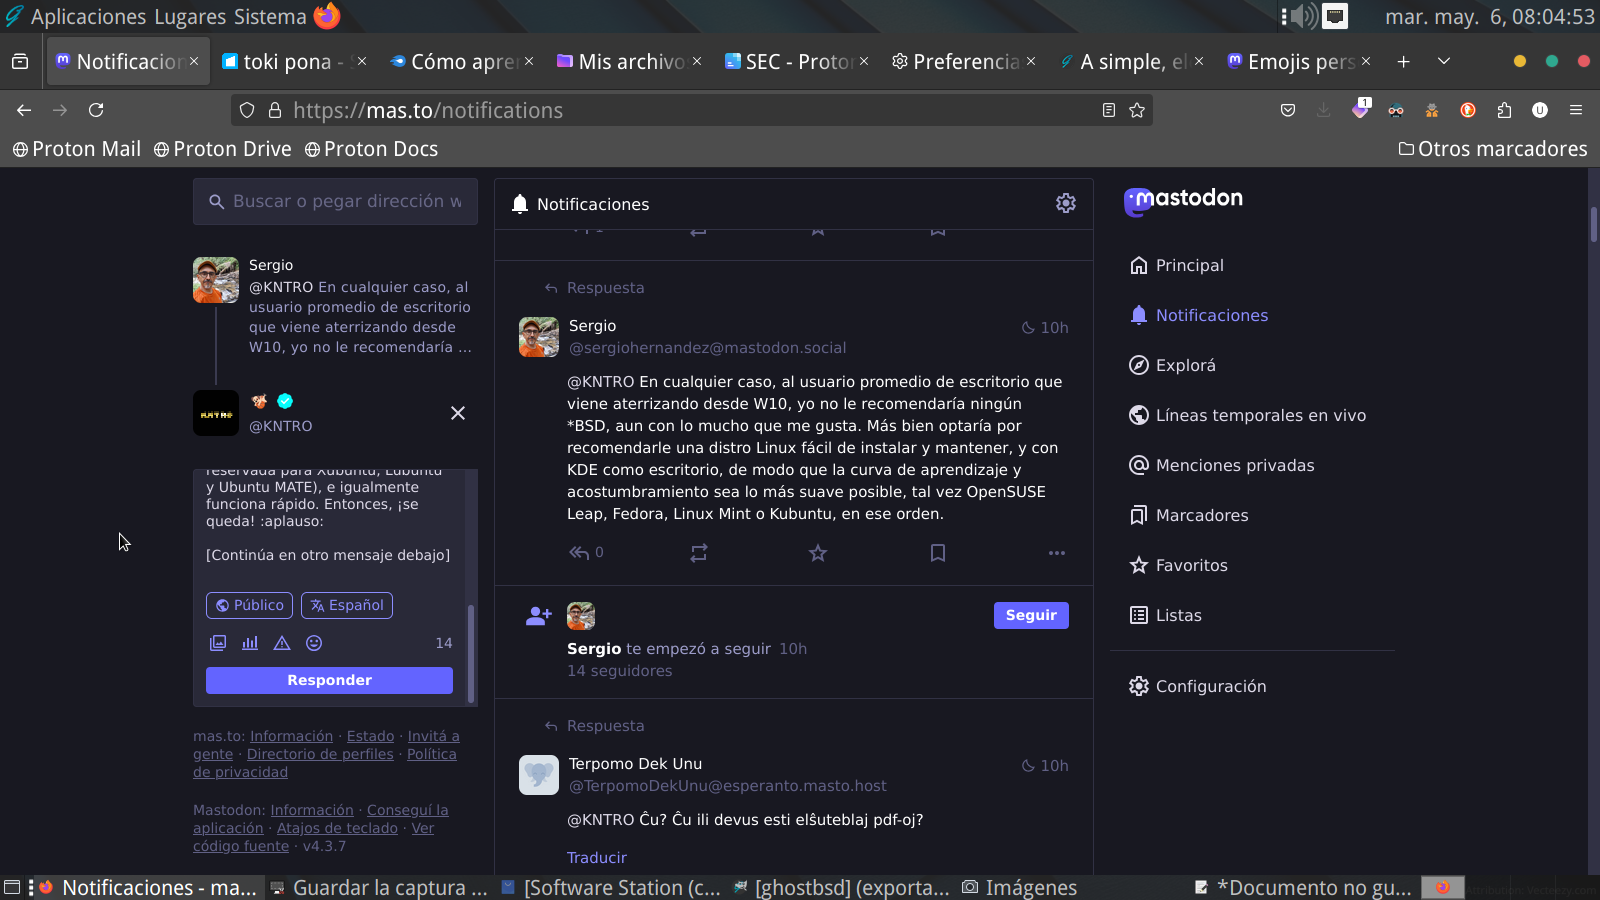The image size is (1600, 900).
Task: Toggle reader view icon in address bar
Action: (x=1109, y=110)
